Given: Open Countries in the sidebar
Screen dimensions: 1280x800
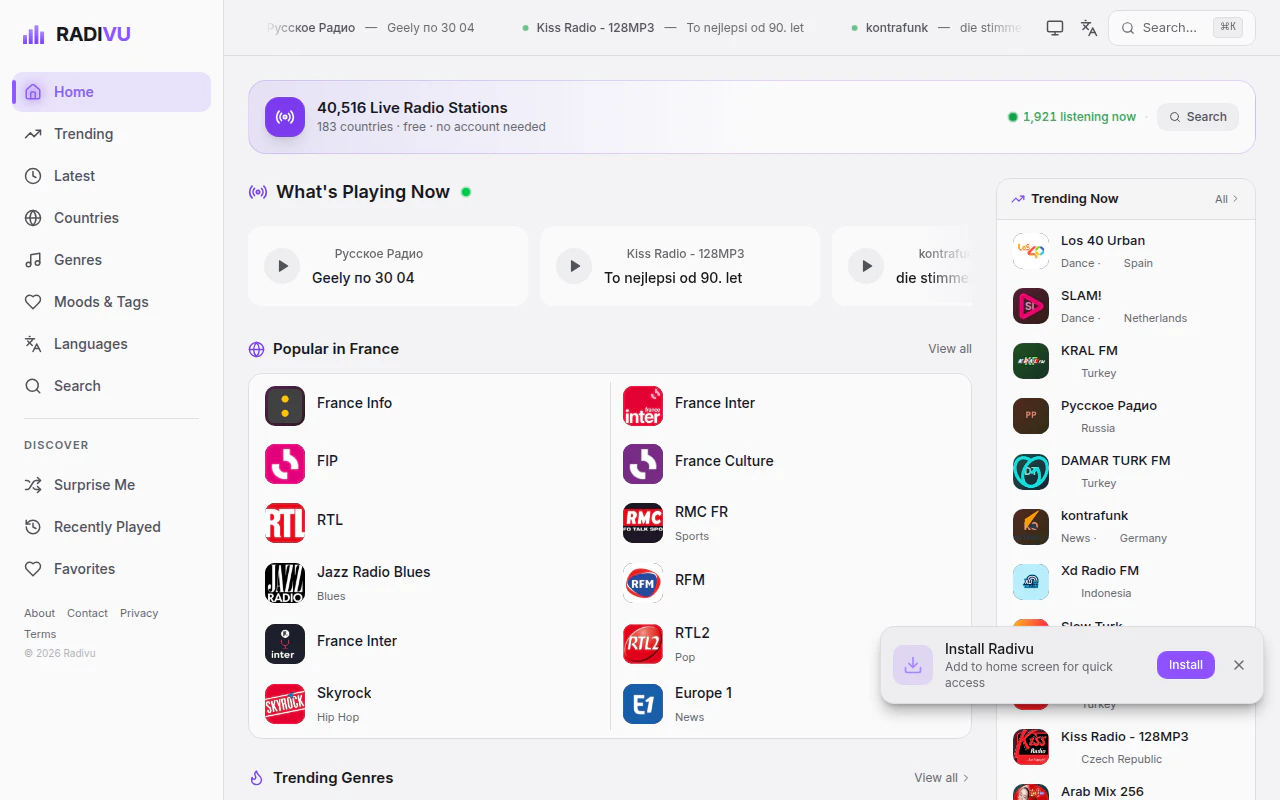Looking at the screenshot, I should click(111, 218).
